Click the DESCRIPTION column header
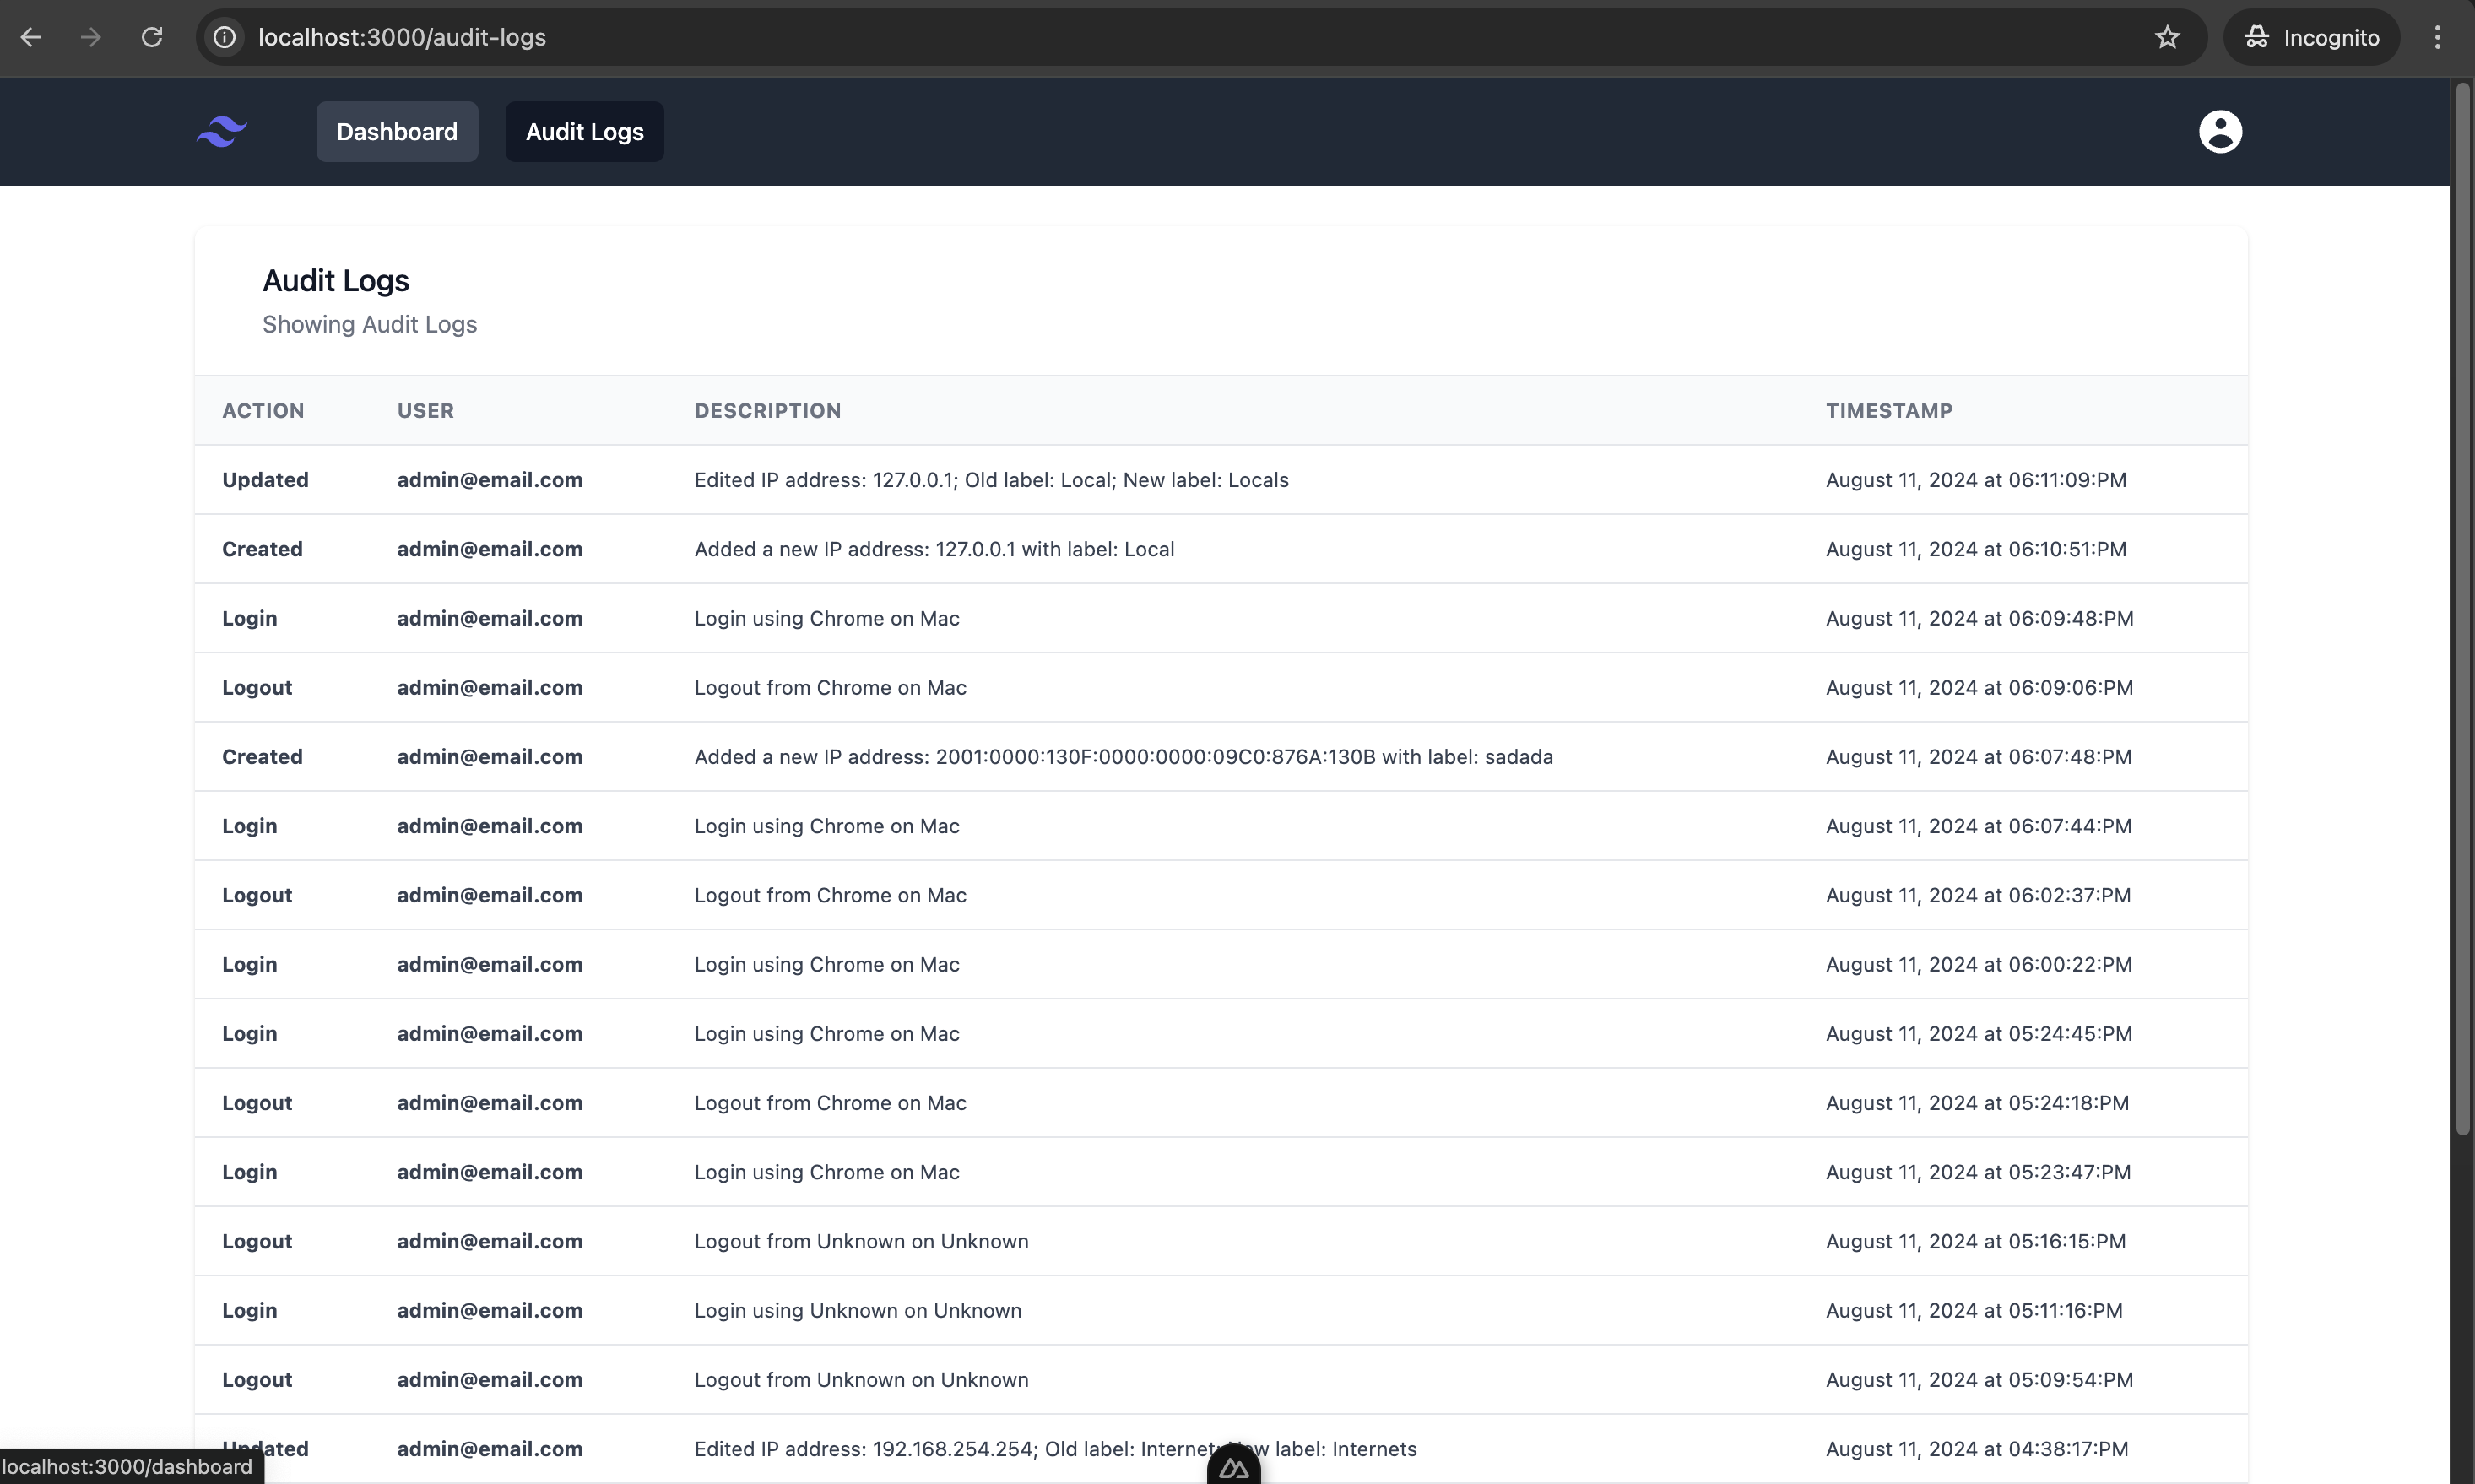The height and width of the screenshot is (1484, 2475). [x=768, y=411]
